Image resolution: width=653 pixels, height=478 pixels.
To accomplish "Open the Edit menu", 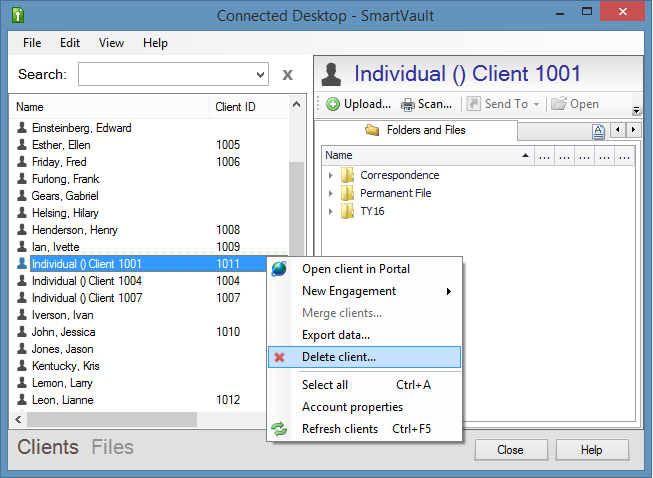I will (x=70, y=43).
